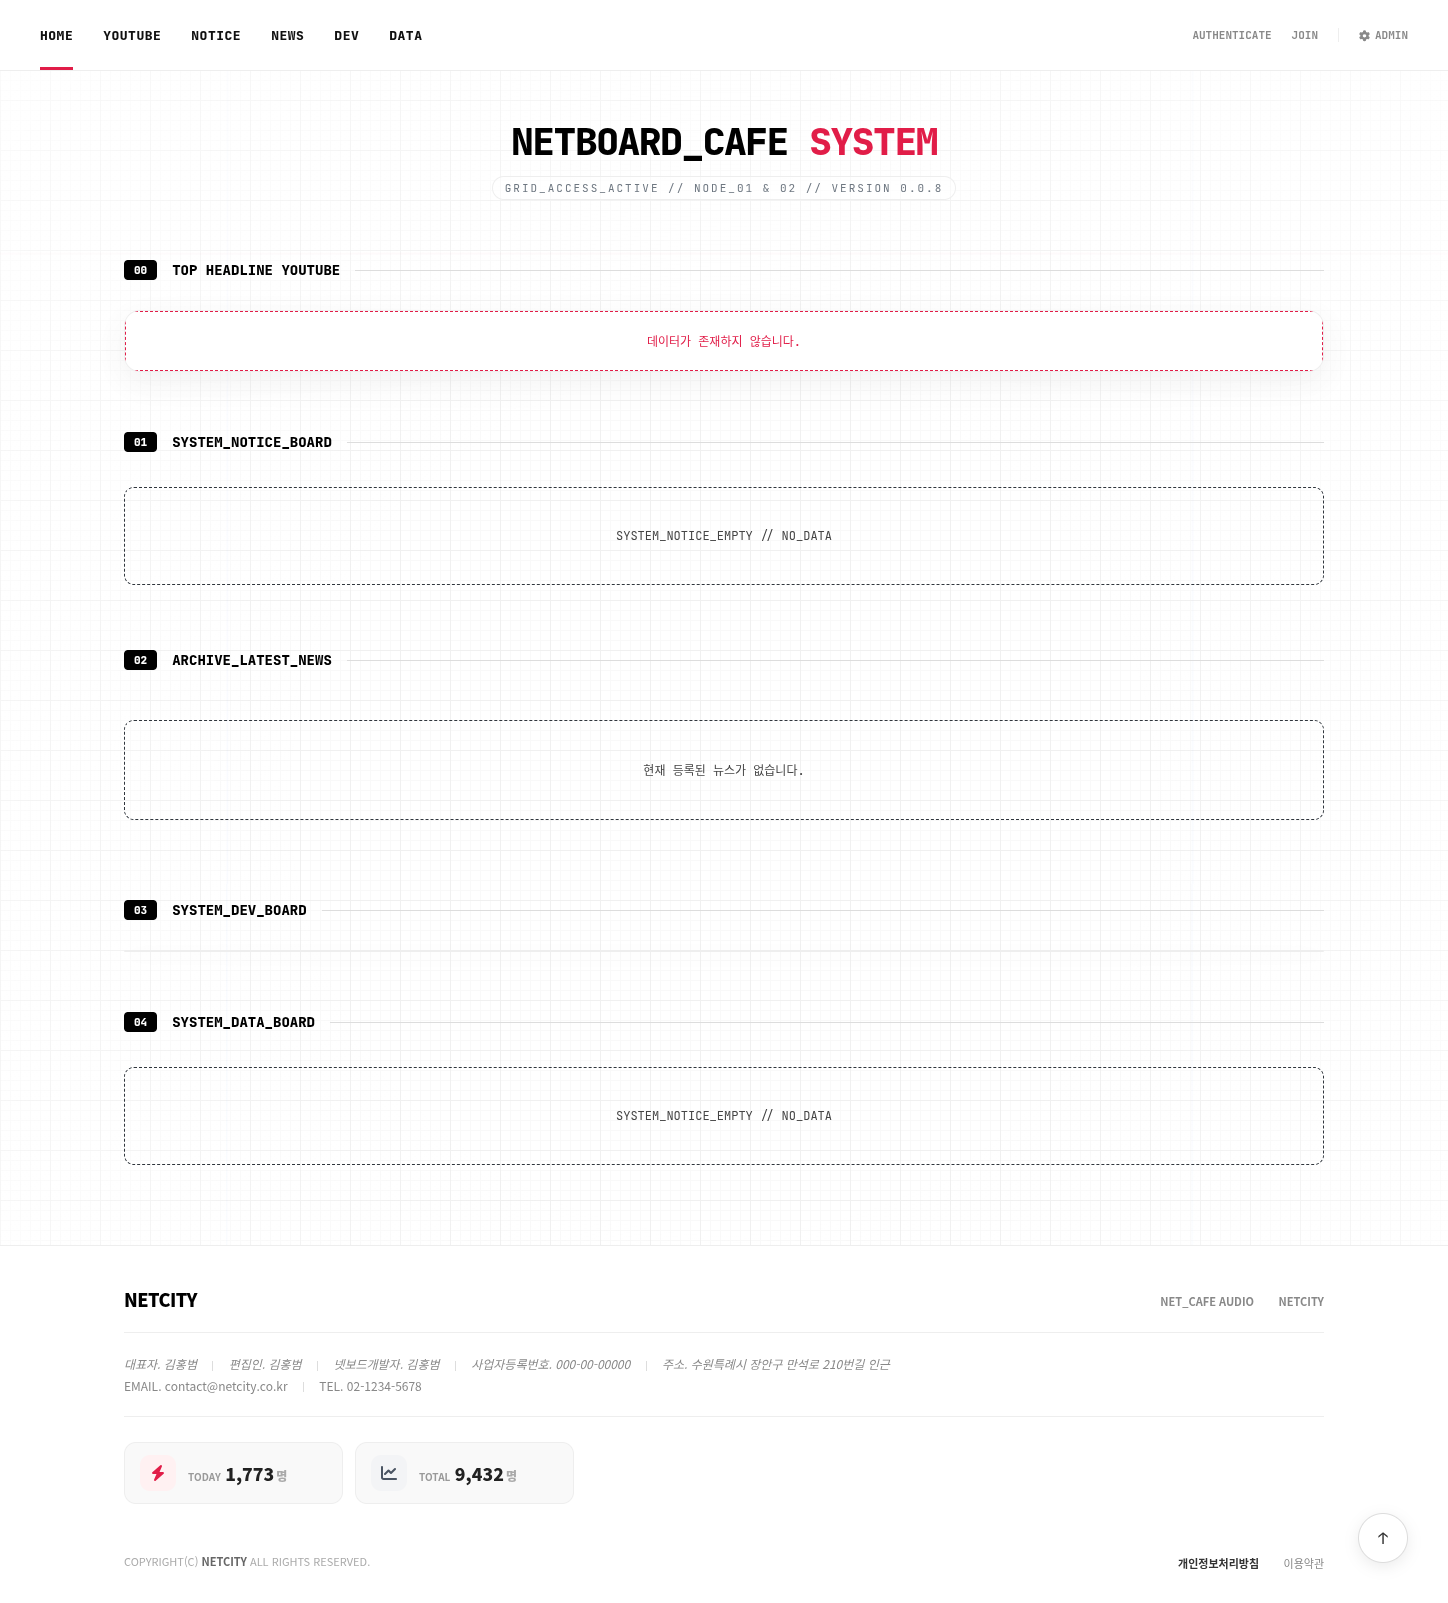The height and width of the screenshot is (1603, 1448).
Task: Click the 03 section number badge
Action: pyautogui.click(x=140, y=910)
